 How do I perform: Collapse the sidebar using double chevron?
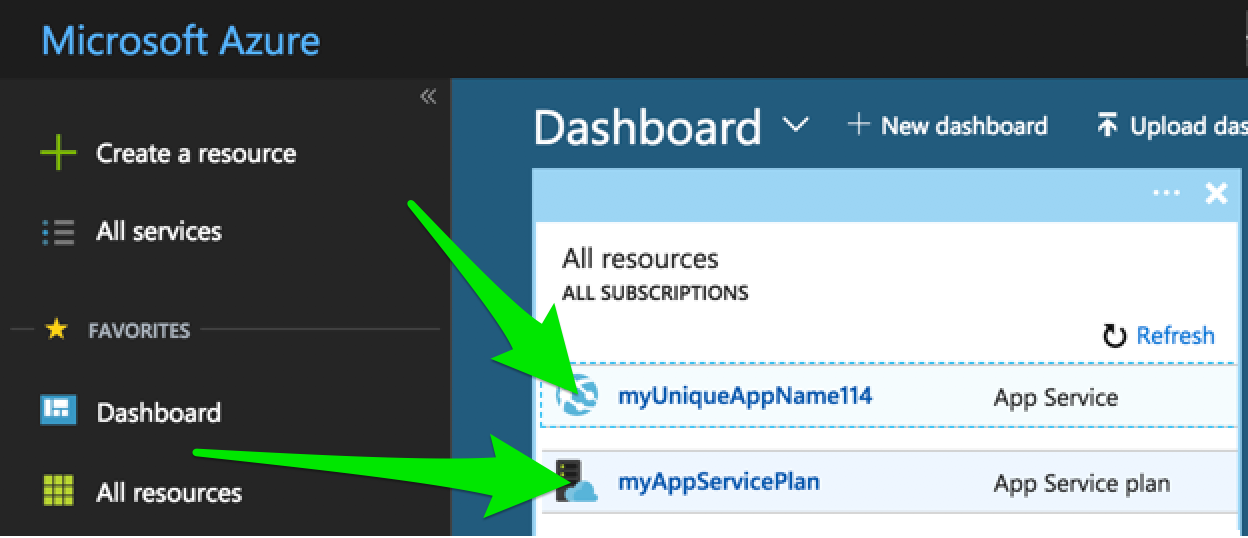coord(428,96)
